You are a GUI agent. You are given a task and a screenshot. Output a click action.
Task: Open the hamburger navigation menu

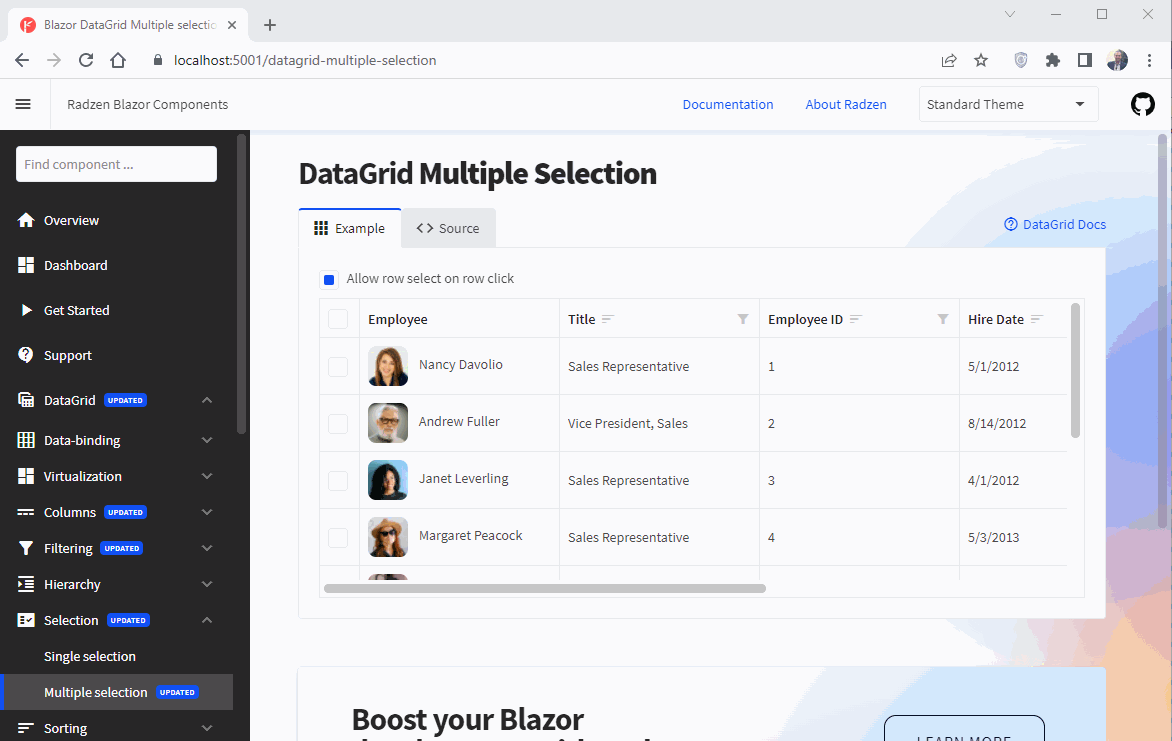pyautogui.click(x=23, y=104)
